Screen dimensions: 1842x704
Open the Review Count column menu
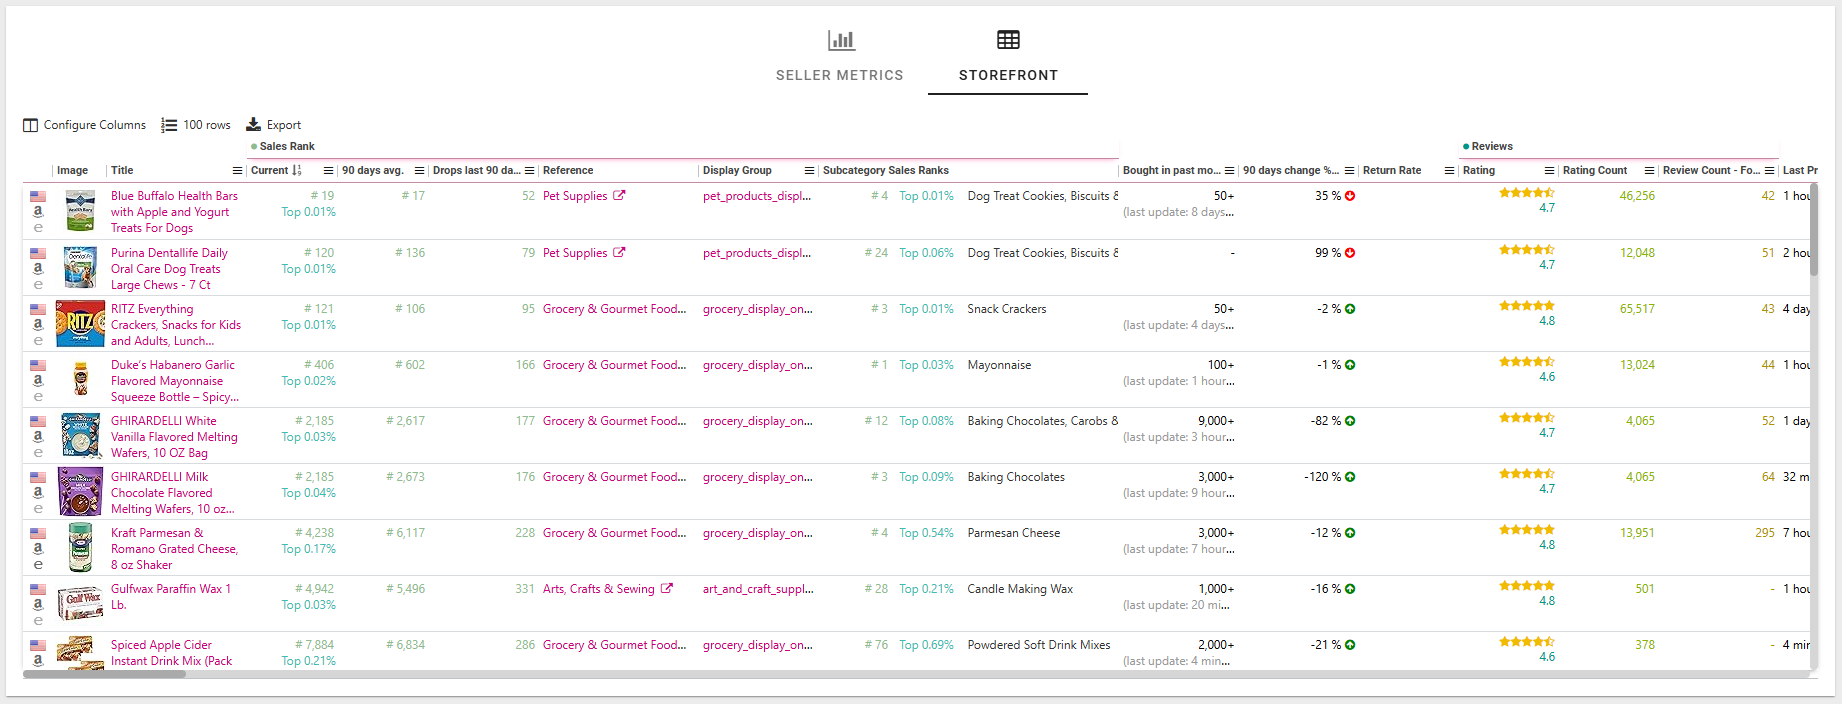(x=1769, y=171)
